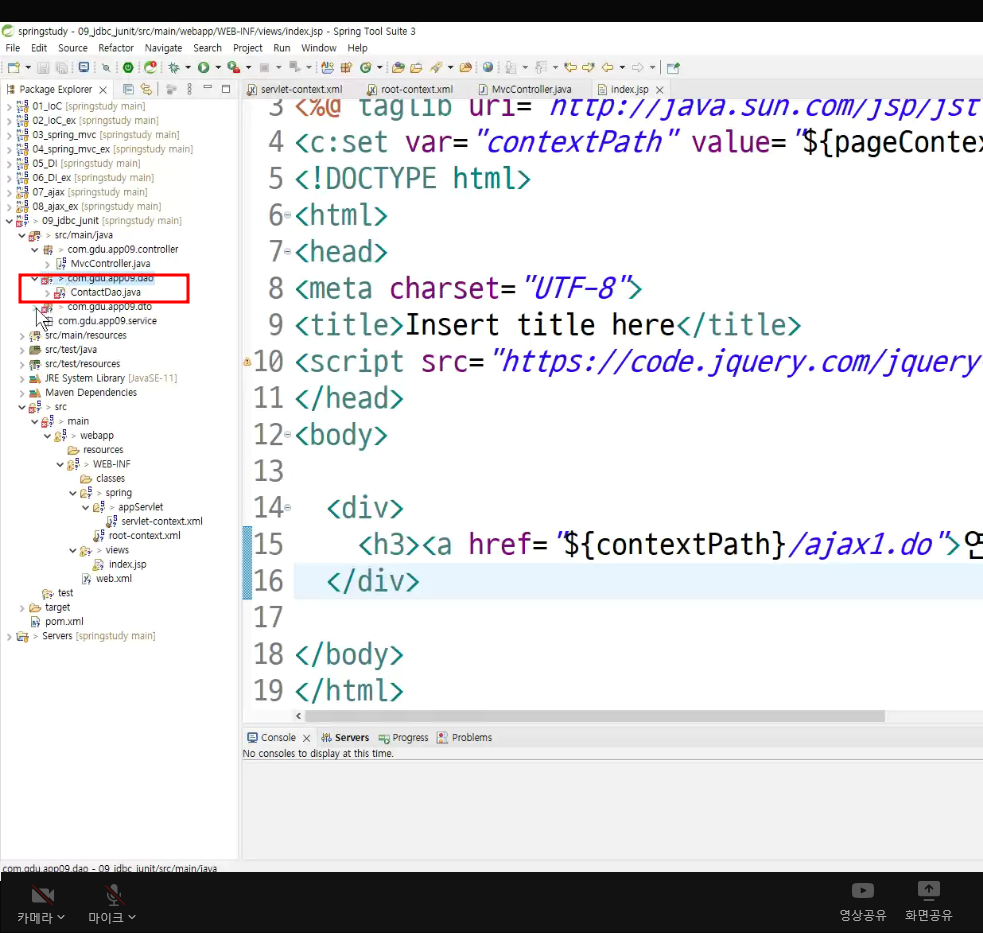Open dropdown arrow next to New icon
Viewport: 983px width, 933px height.
click(28, 68)
